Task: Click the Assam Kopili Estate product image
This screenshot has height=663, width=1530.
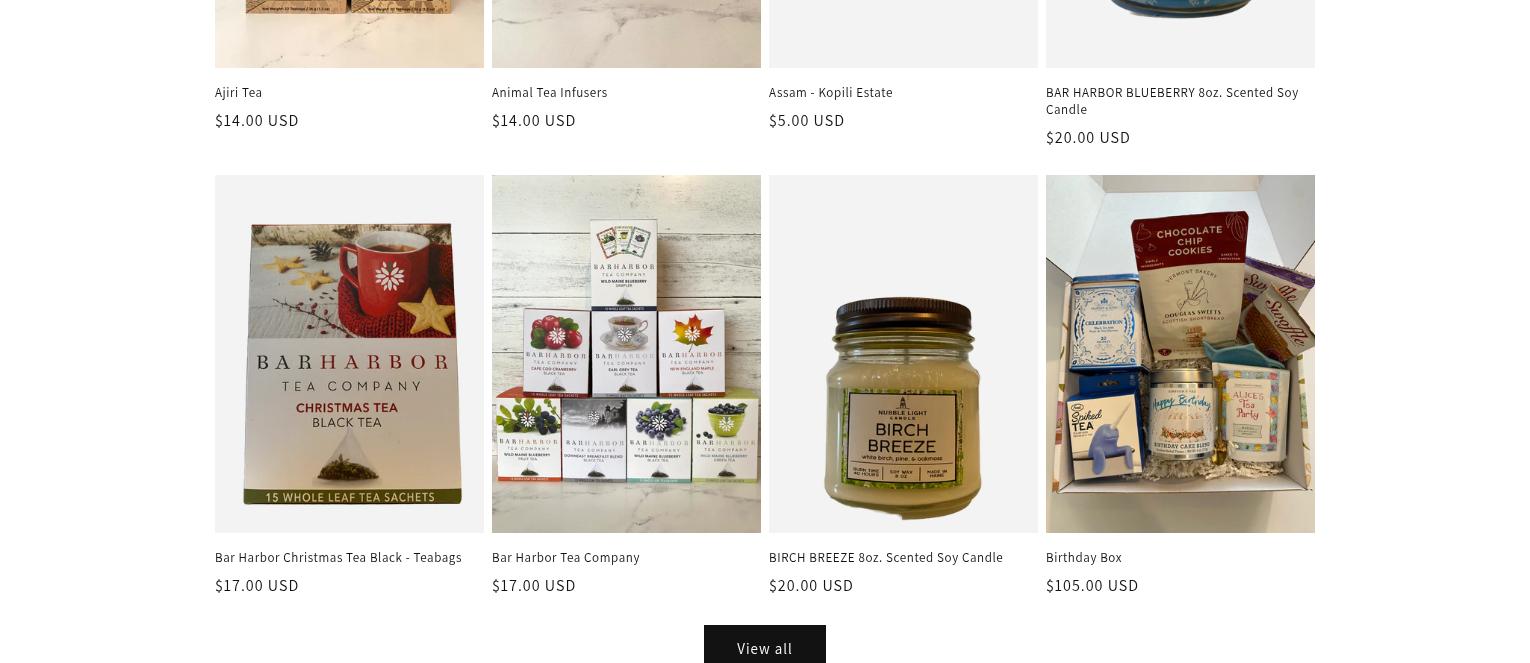Action: tap(903, 33)
